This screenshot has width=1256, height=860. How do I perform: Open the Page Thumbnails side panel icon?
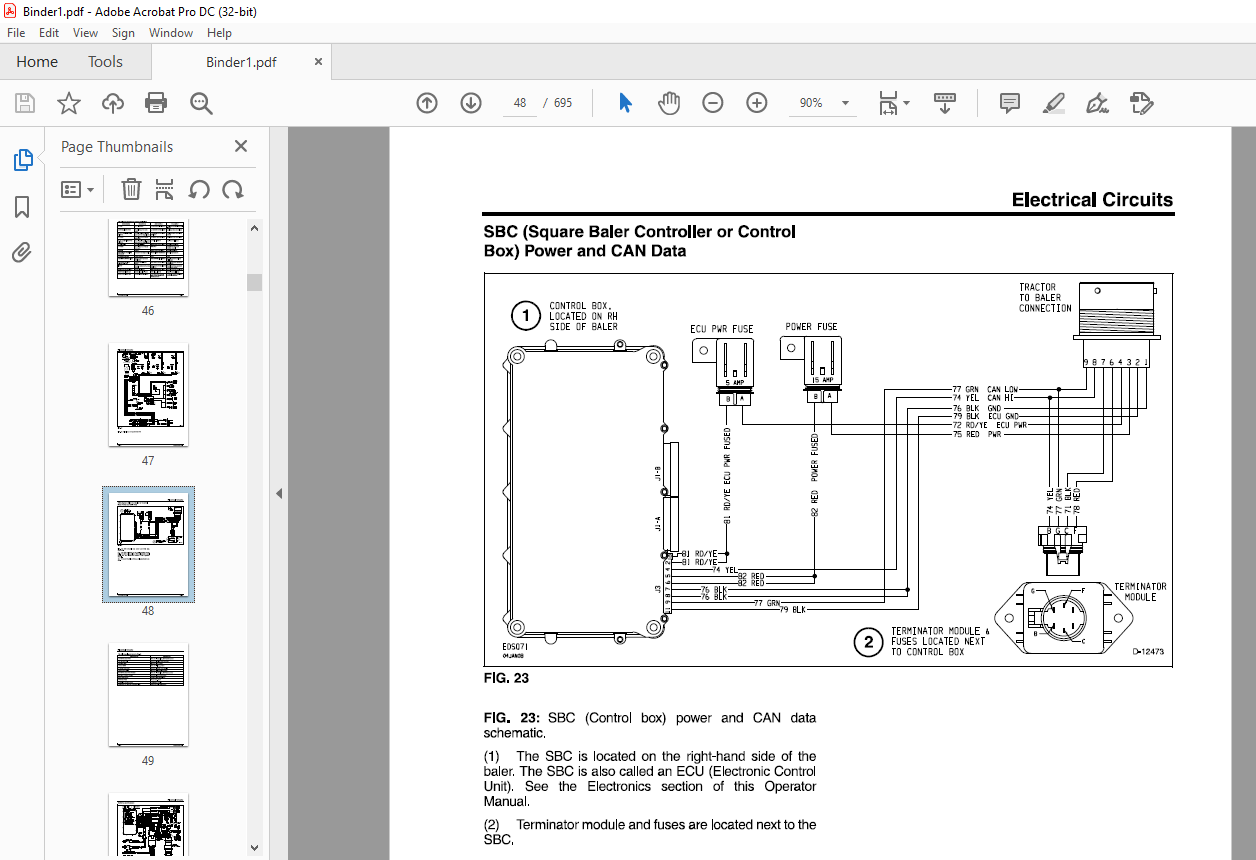22,159
